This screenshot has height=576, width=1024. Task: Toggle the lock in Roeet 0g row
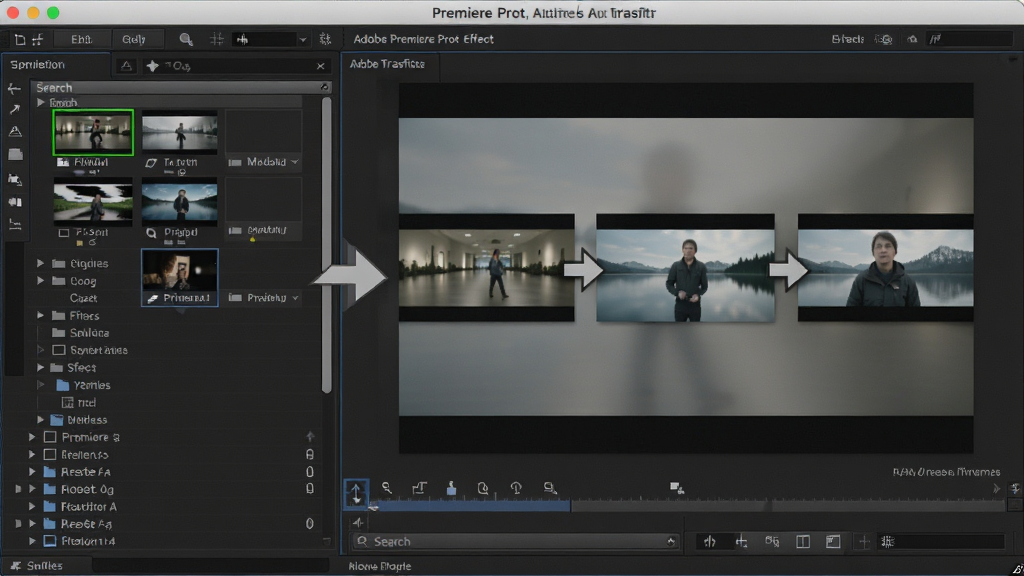click(x=310, y=488)
